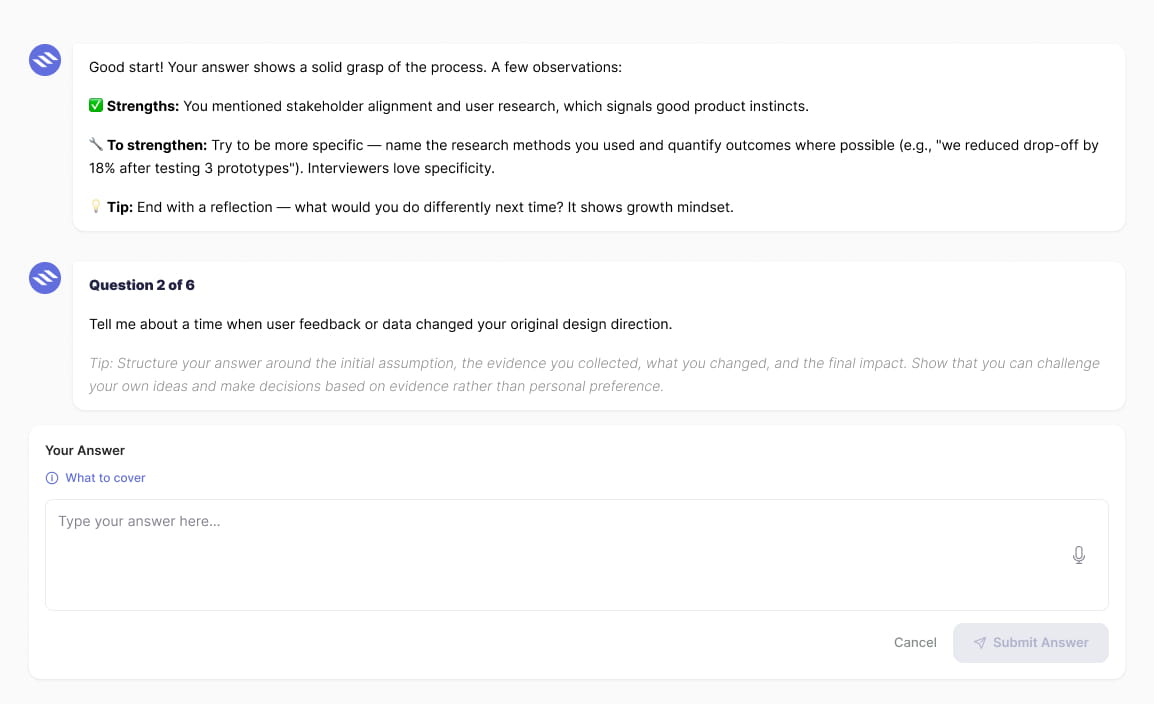This screenshot has height=704, width=1154.
Task: Click the Cancel button
Action: click(x=915, y=643)
